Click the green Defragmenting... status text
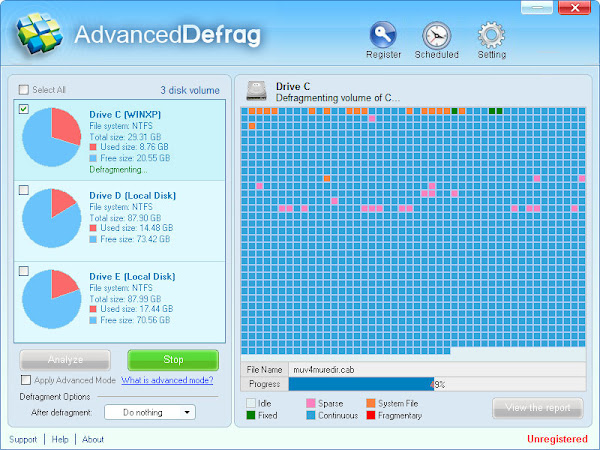This screenshot has height=450, width=600. (118, 170)
